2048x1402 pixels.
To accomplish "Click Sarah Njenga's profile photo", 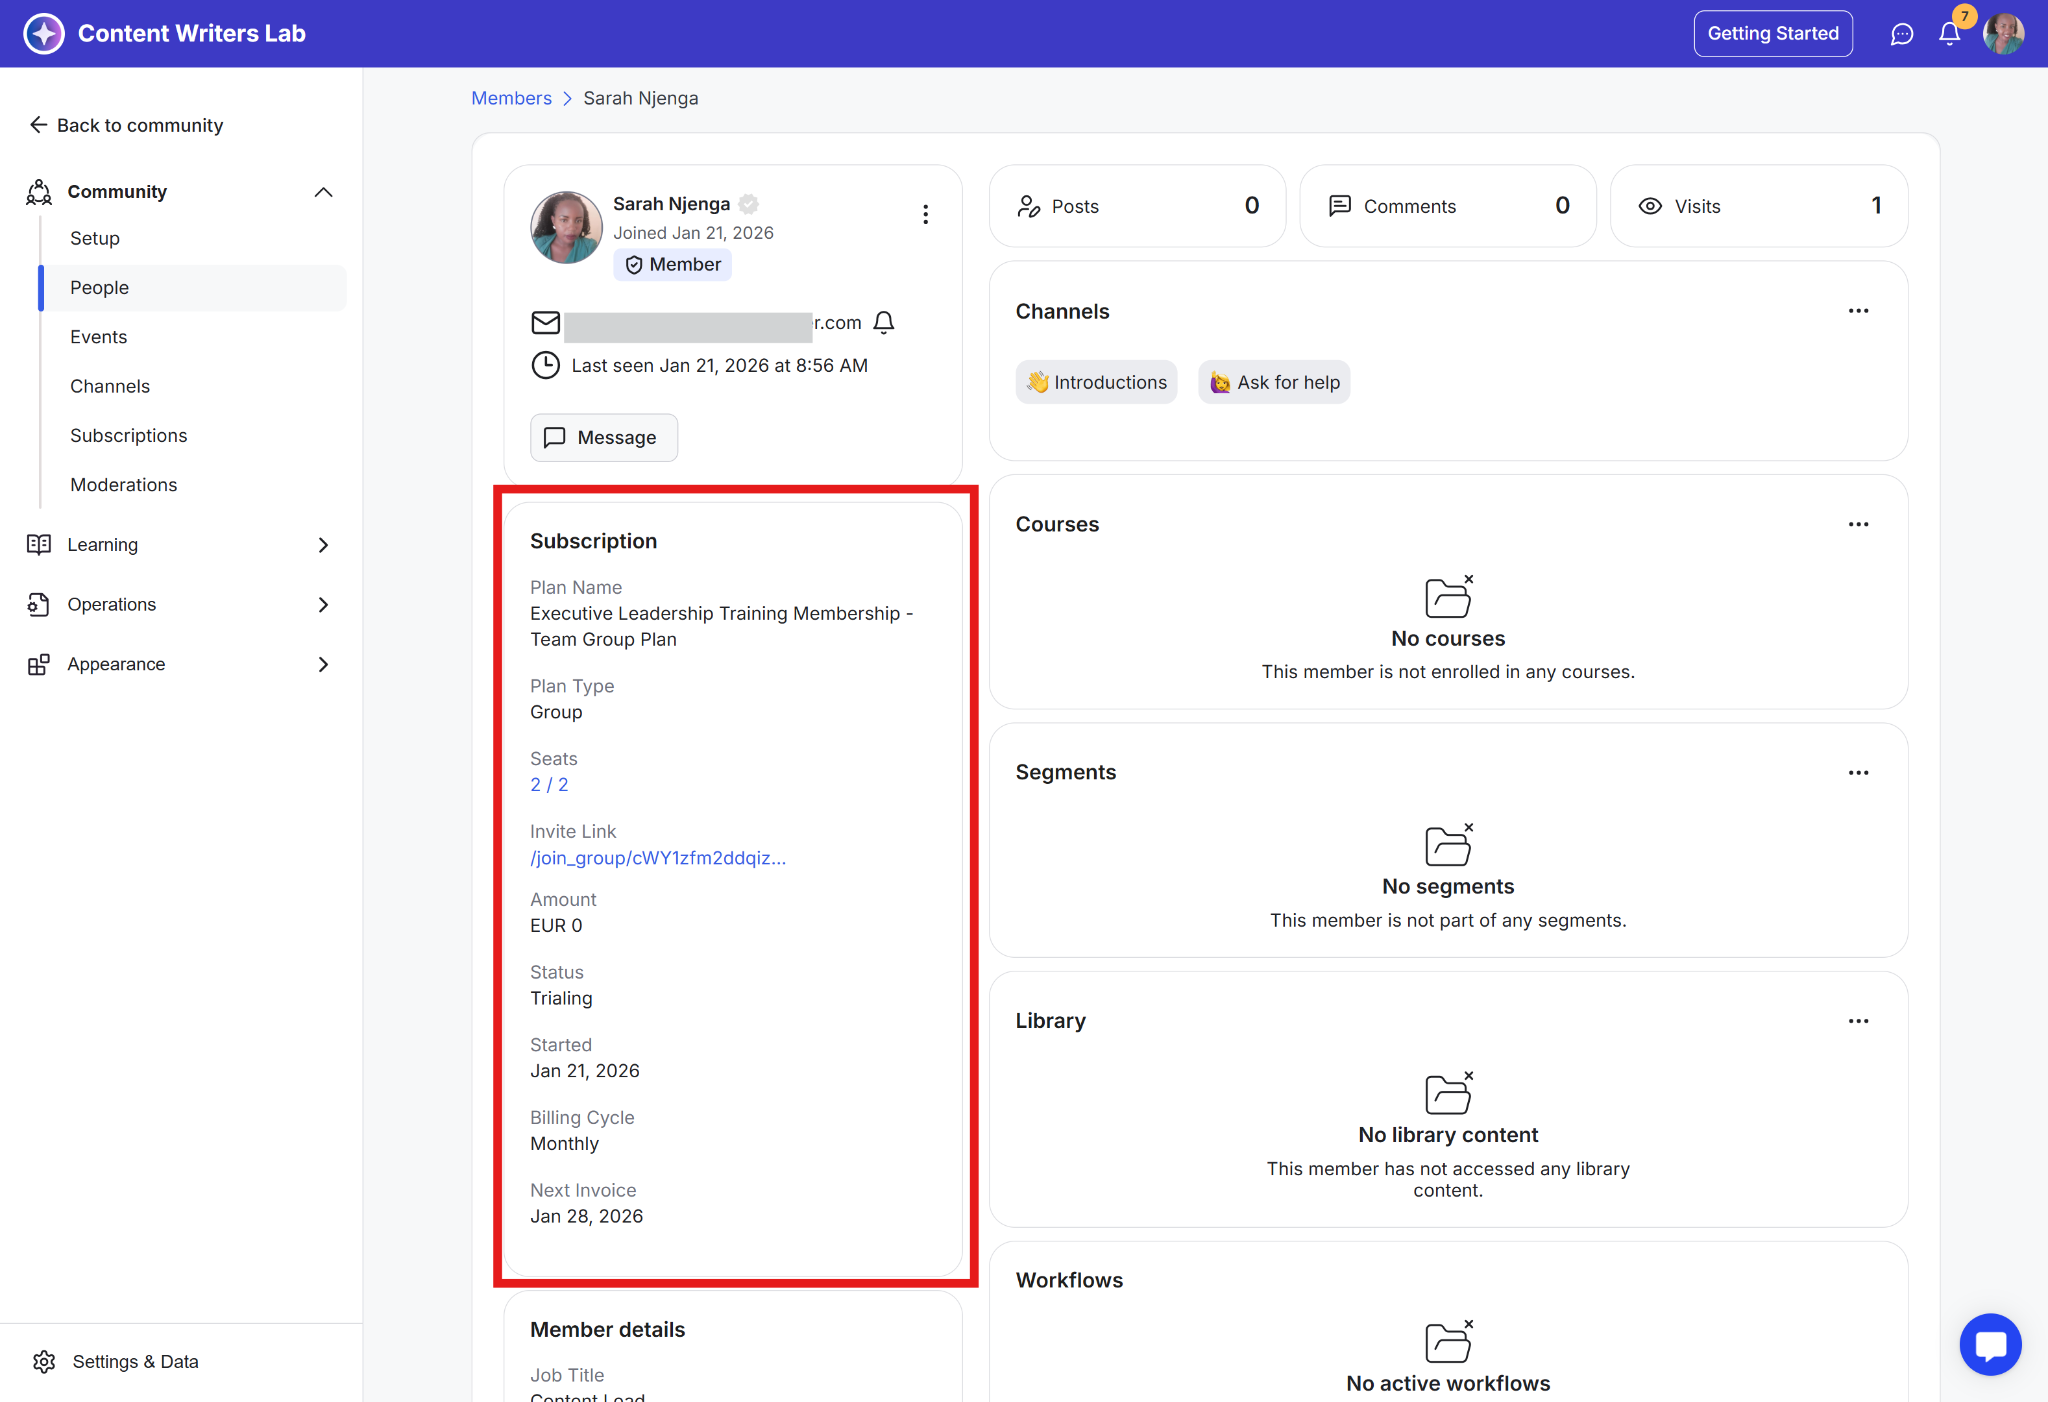I will coord(566,228).
